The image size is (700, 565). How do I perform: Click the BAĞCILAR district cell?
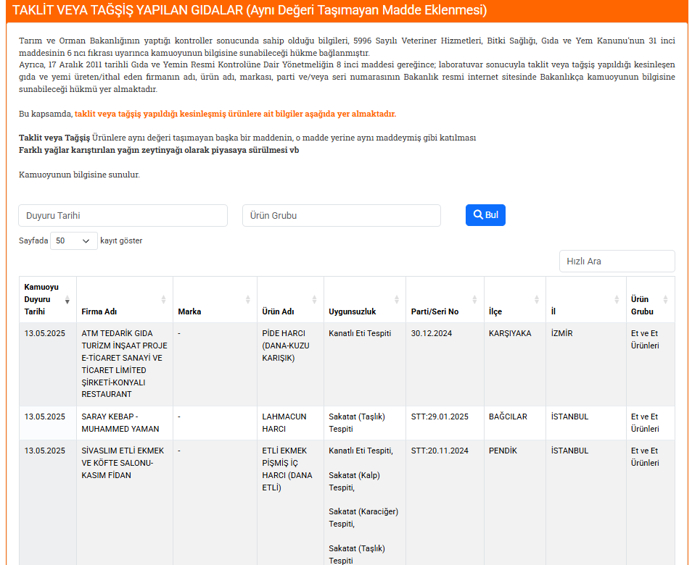(515, 423)
